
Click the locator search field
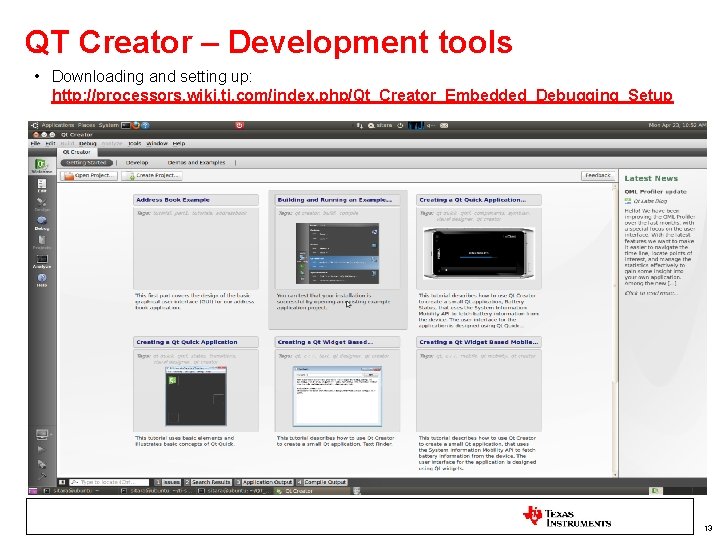(x=109, y=482)
